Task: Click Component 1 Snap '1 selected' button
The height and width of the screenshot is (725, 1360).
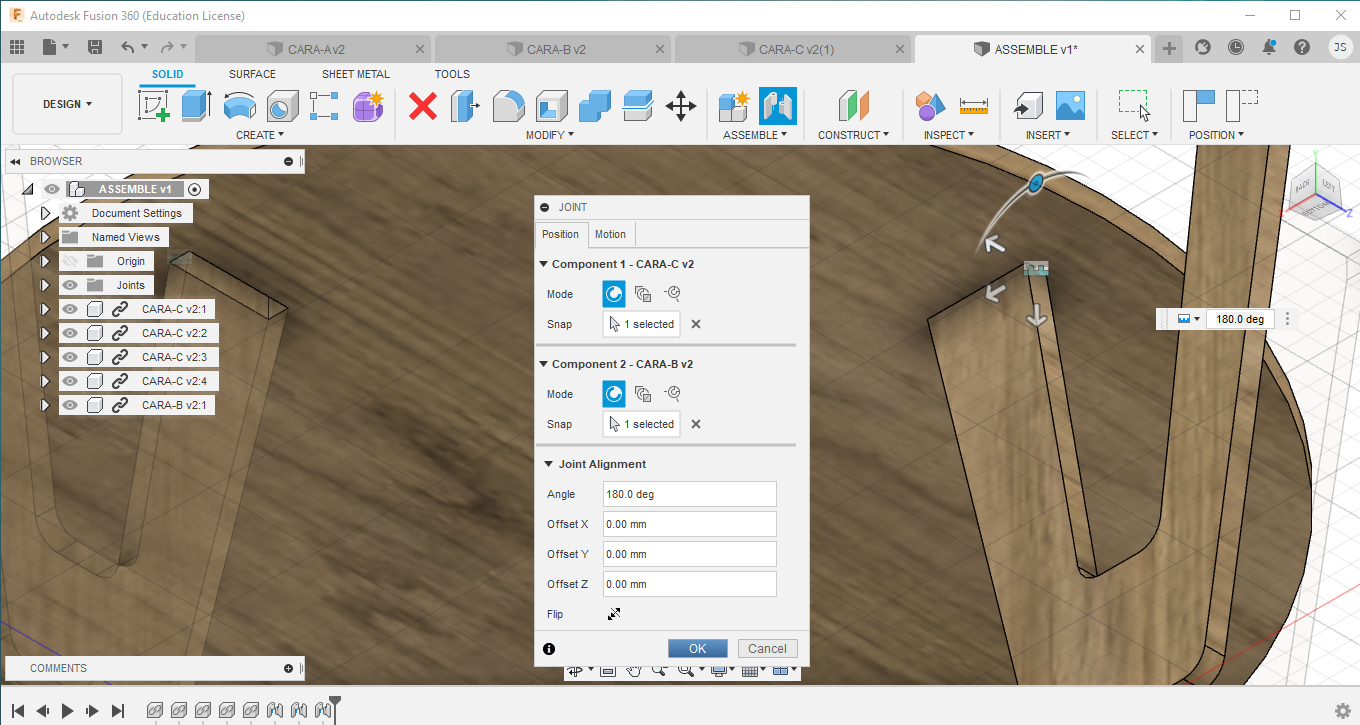Action: pos(642,324)
